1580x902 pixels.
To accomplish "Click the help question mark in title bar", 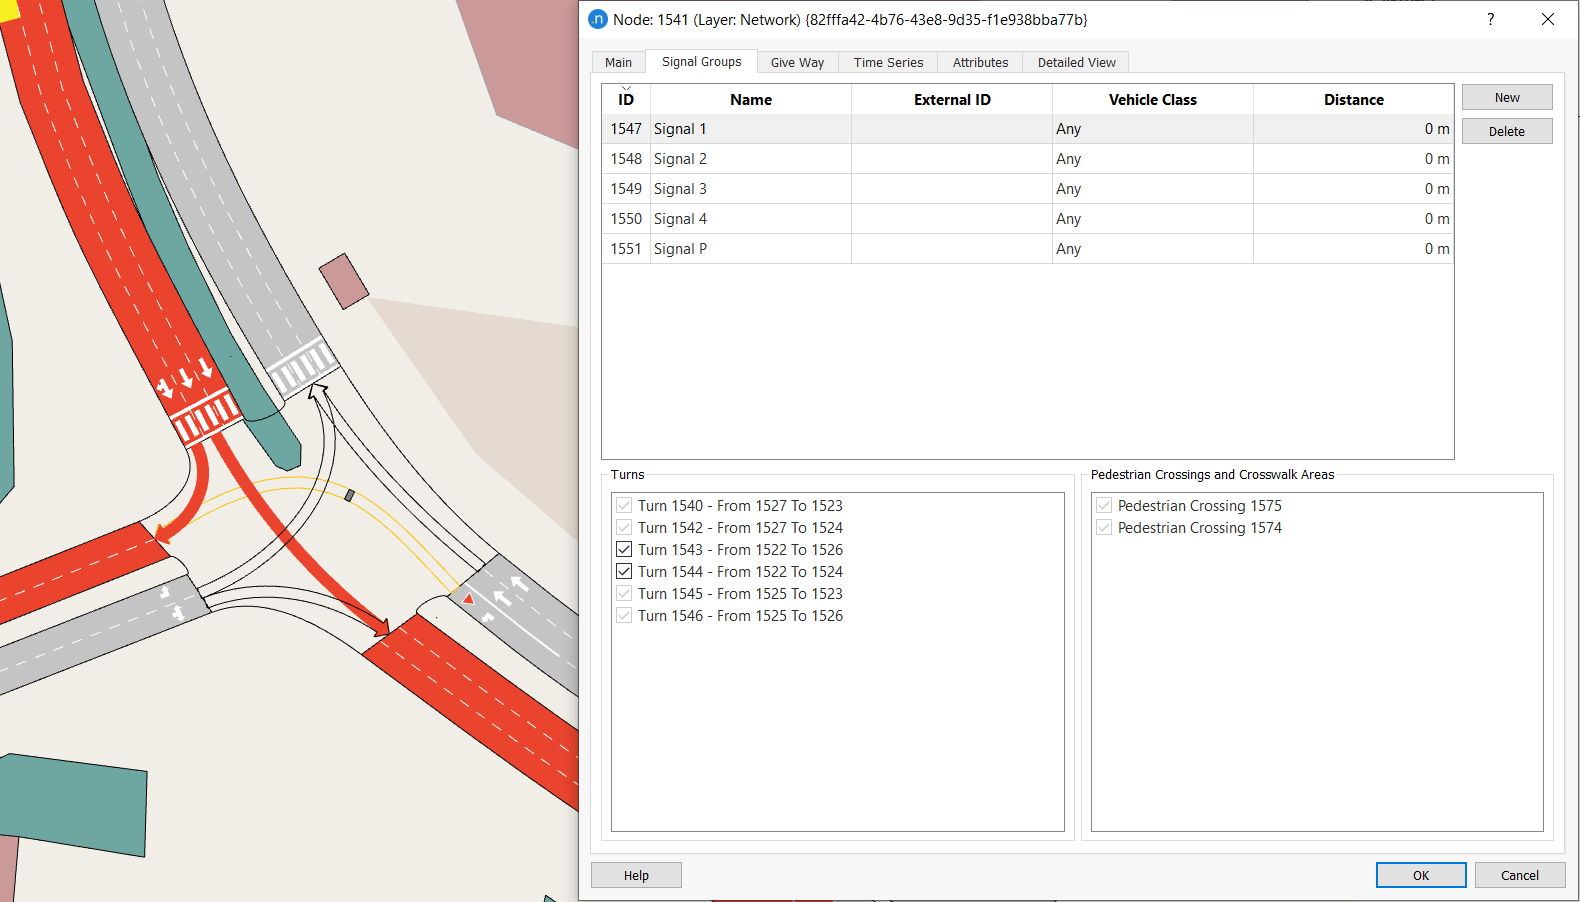I will point(1490,19).
